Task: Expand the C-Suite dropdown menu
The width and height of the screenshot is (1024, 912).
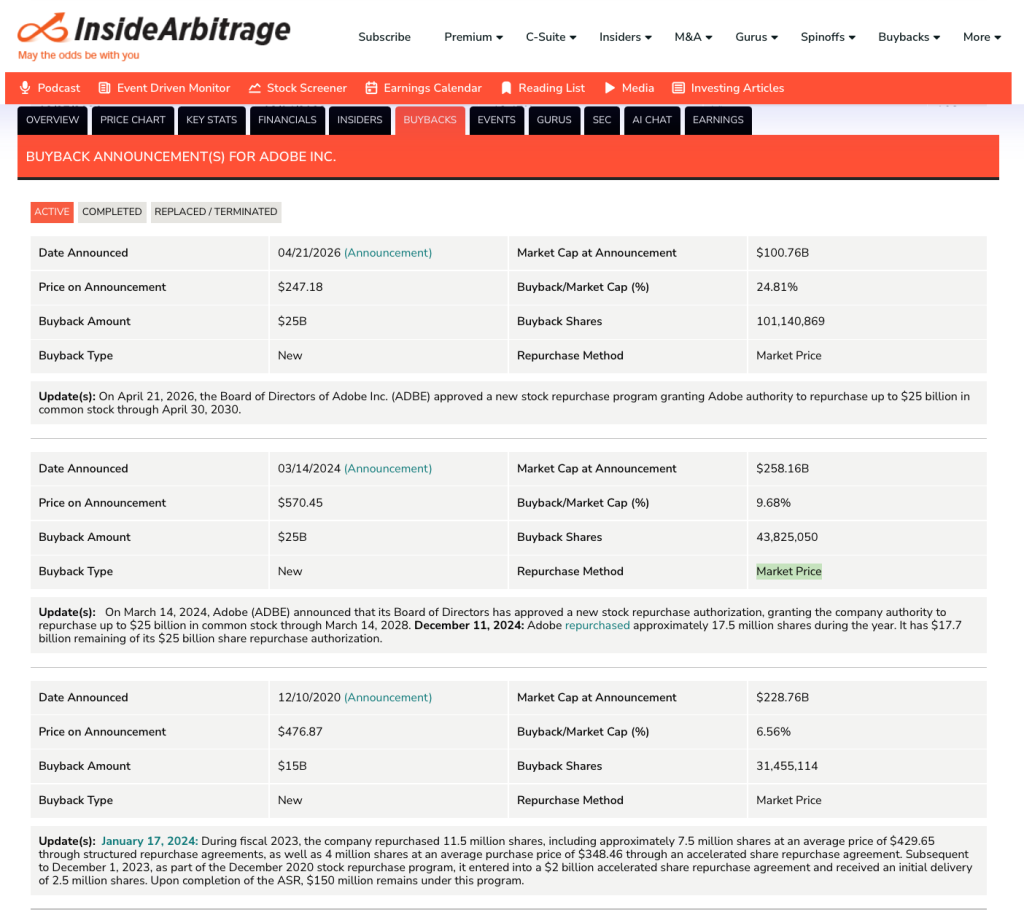Action: click(x=551, y=37)
